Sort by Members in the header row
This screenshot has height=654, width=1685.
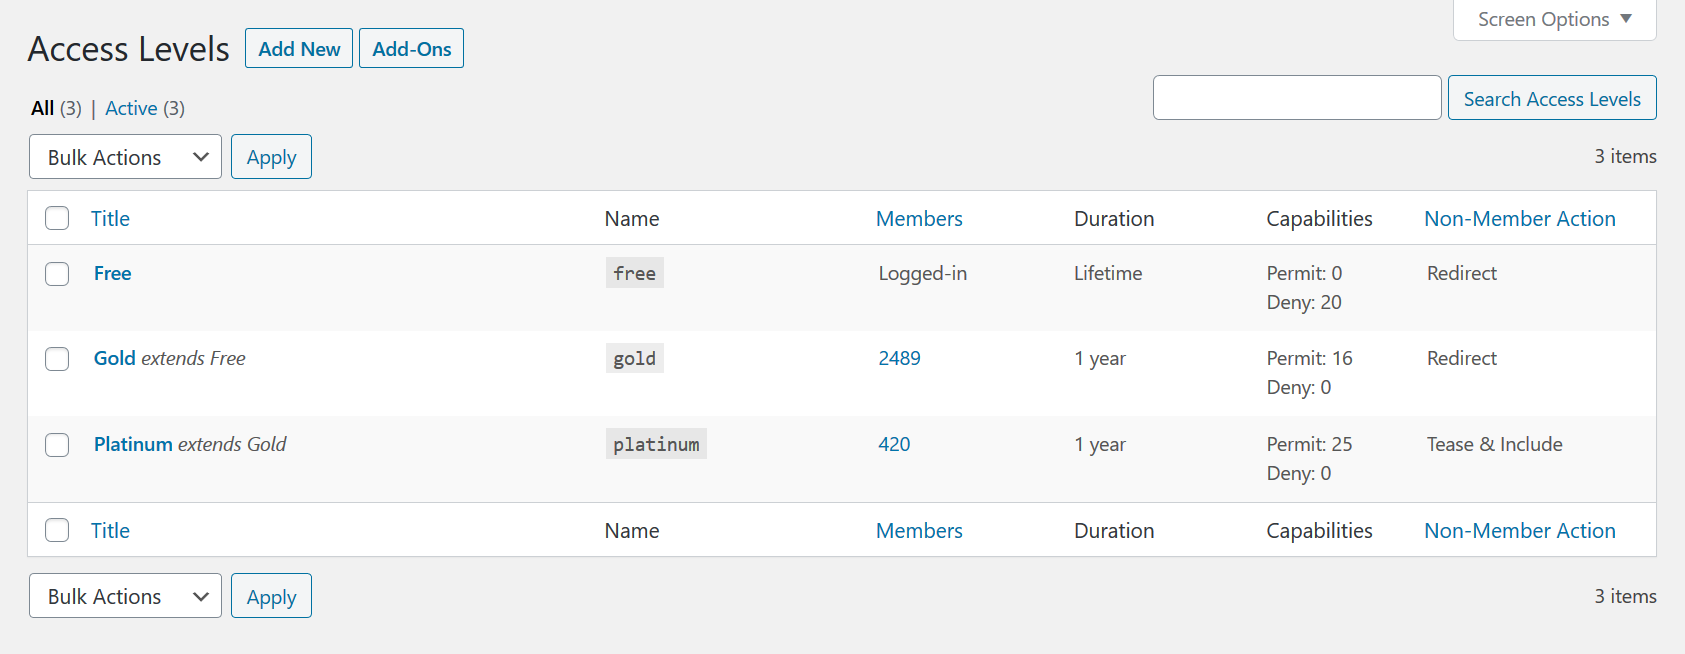[919, 218]
